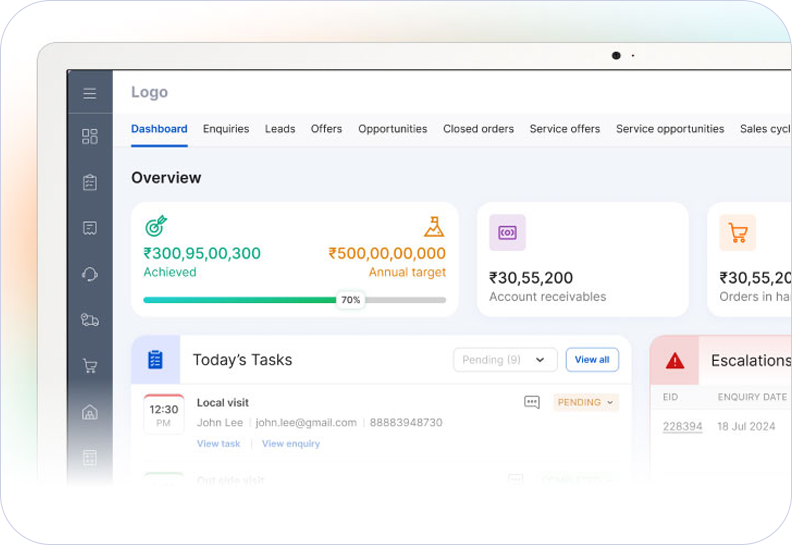792x545 pixels.
Task: Click the comment icon on Local visit task
Action: pos(532,402)
